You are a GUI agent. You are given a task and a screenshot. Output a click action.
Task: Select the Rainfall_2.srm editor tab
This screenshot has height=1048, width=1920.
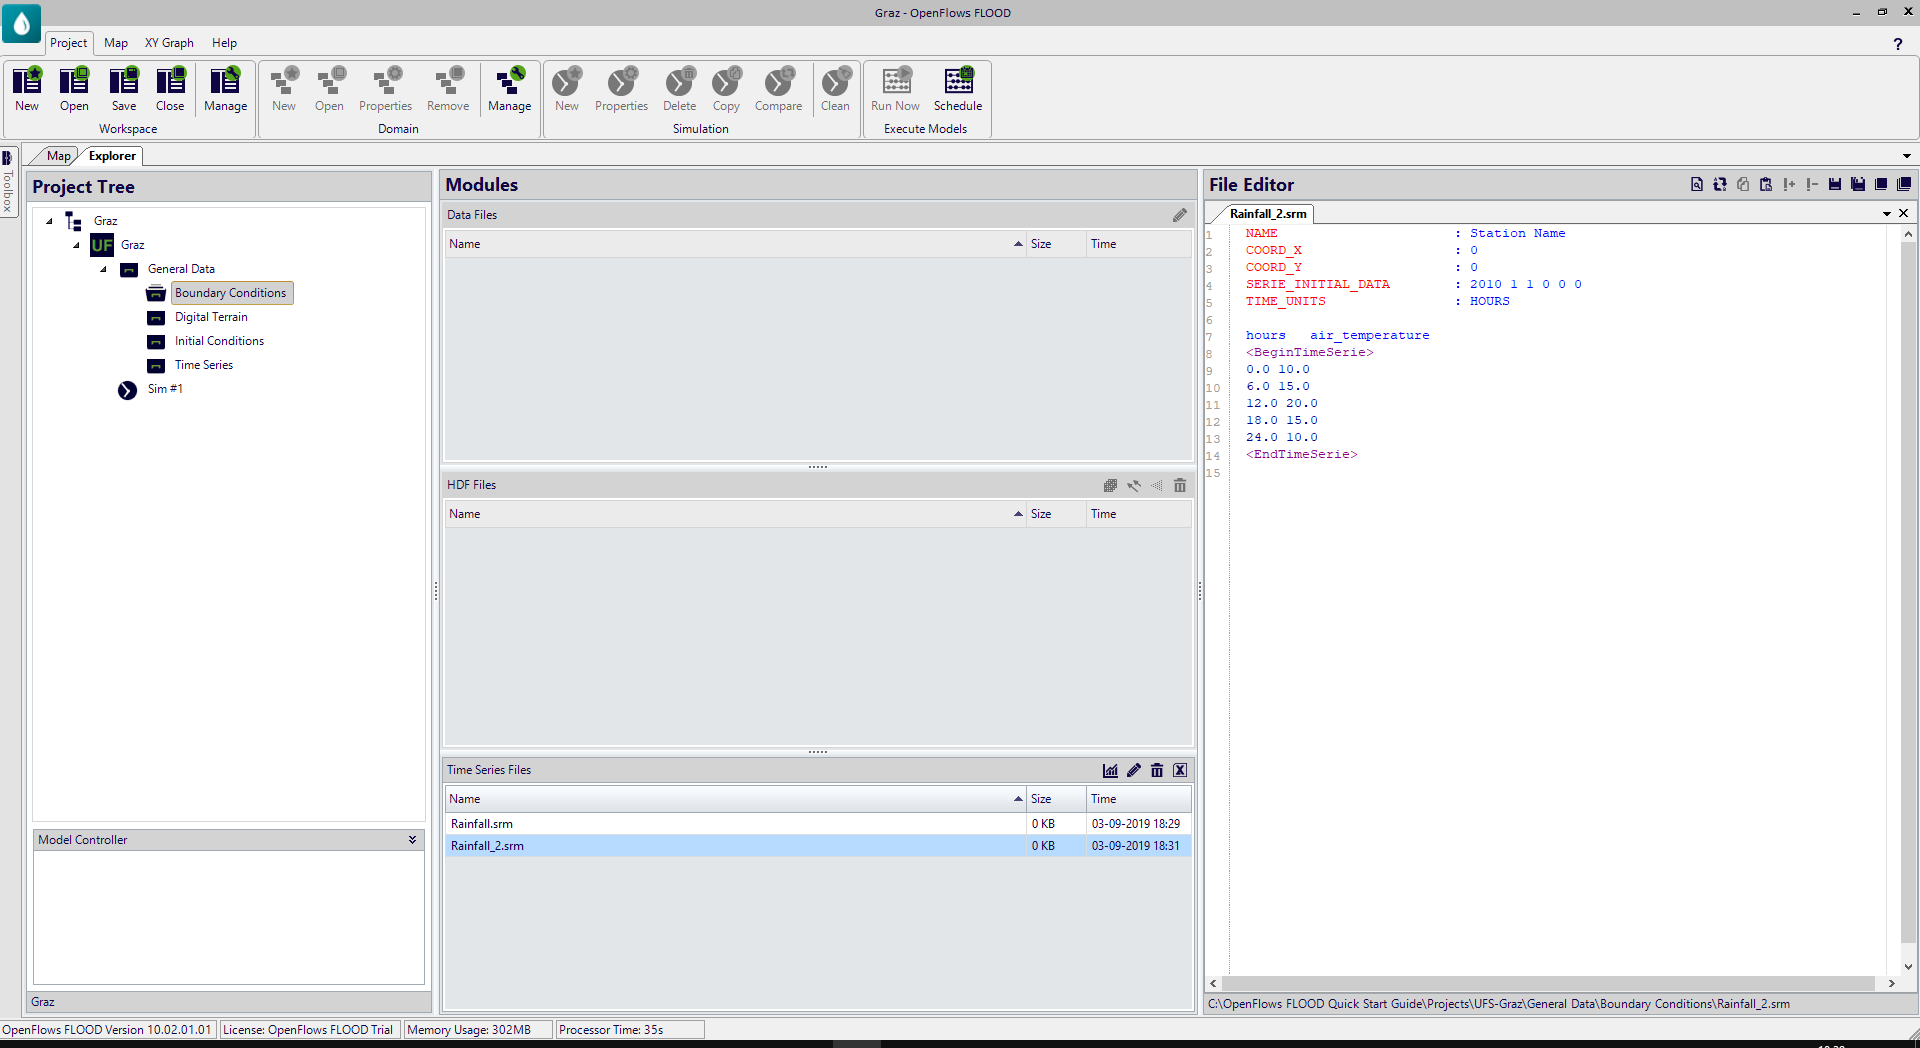pyautogui.click(x=1268, y=214)
